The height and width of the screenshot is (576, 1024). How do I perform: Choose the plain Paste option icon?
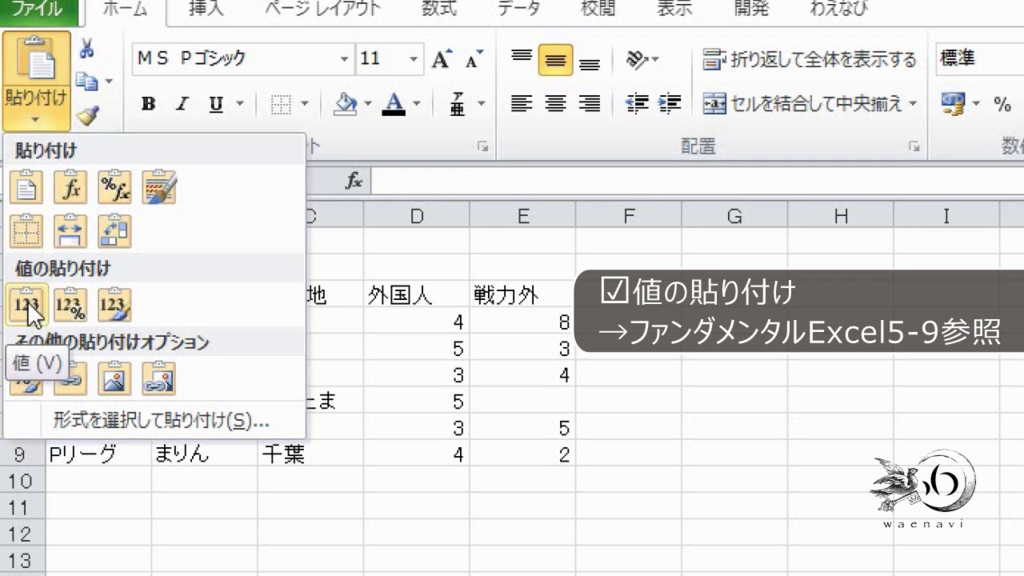click(x=26, y=187)
